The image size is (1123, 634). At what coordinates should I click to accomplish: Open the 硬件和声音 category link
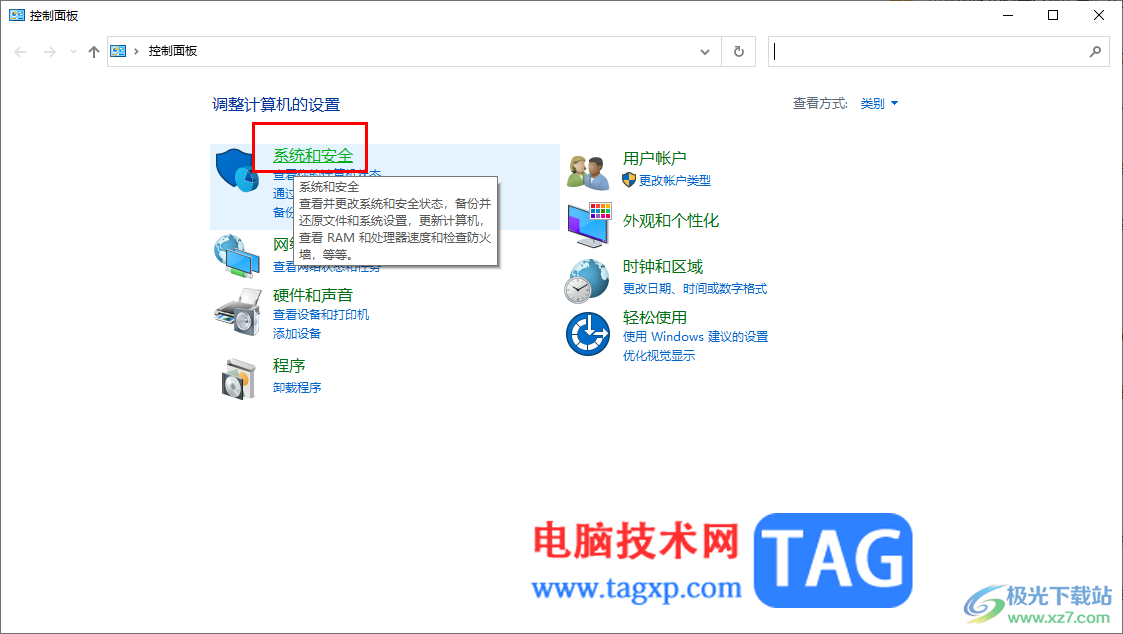313,295
